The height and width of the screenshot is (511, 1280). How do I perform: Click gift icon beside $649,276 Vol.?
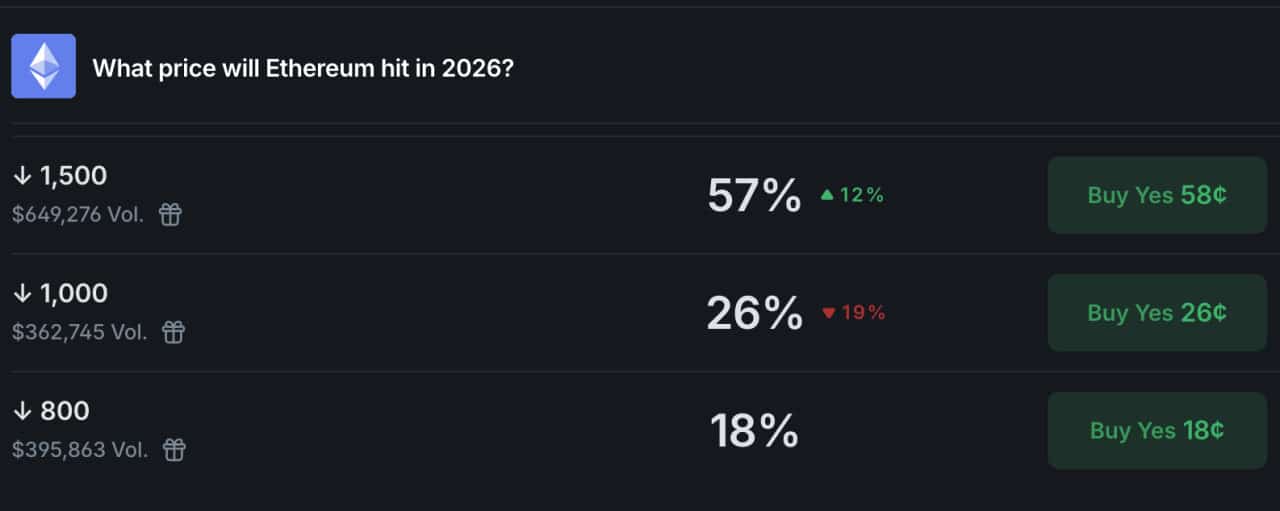point(171,214)
